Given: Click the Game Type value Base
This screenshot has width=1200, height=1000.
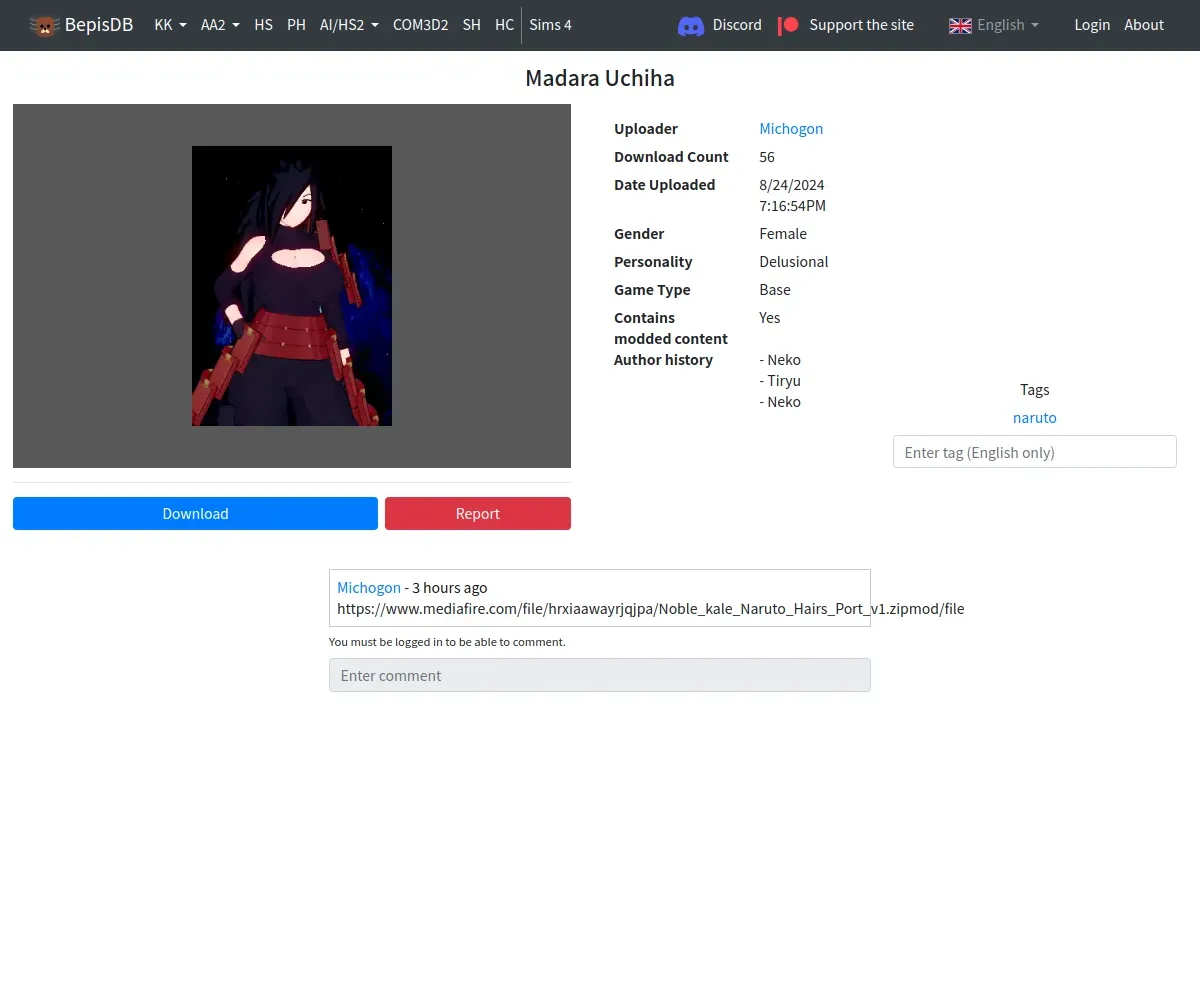Looking at the screenshot, I should click(x=775, y=290).
